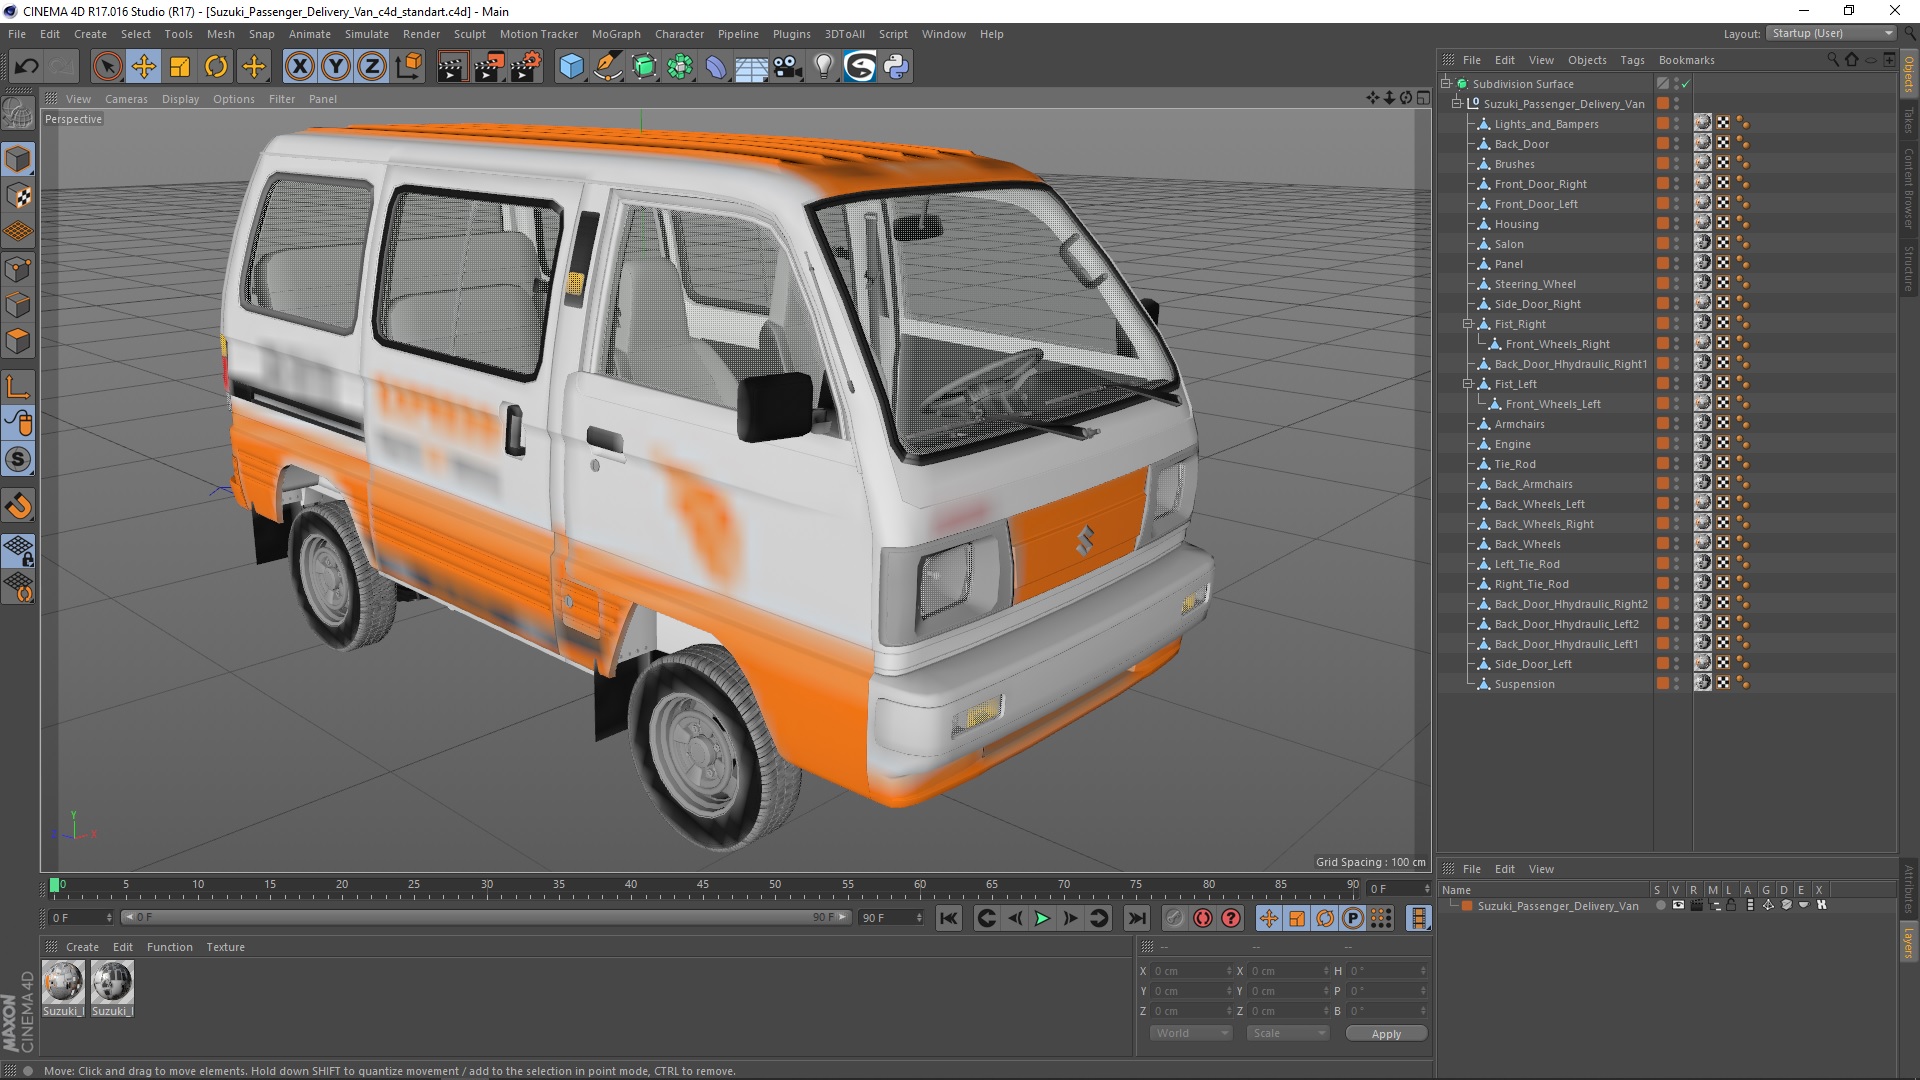Click the green Play Forwards button
The width and height of the screenshot is (1920, 1080).
point(1042,918)
